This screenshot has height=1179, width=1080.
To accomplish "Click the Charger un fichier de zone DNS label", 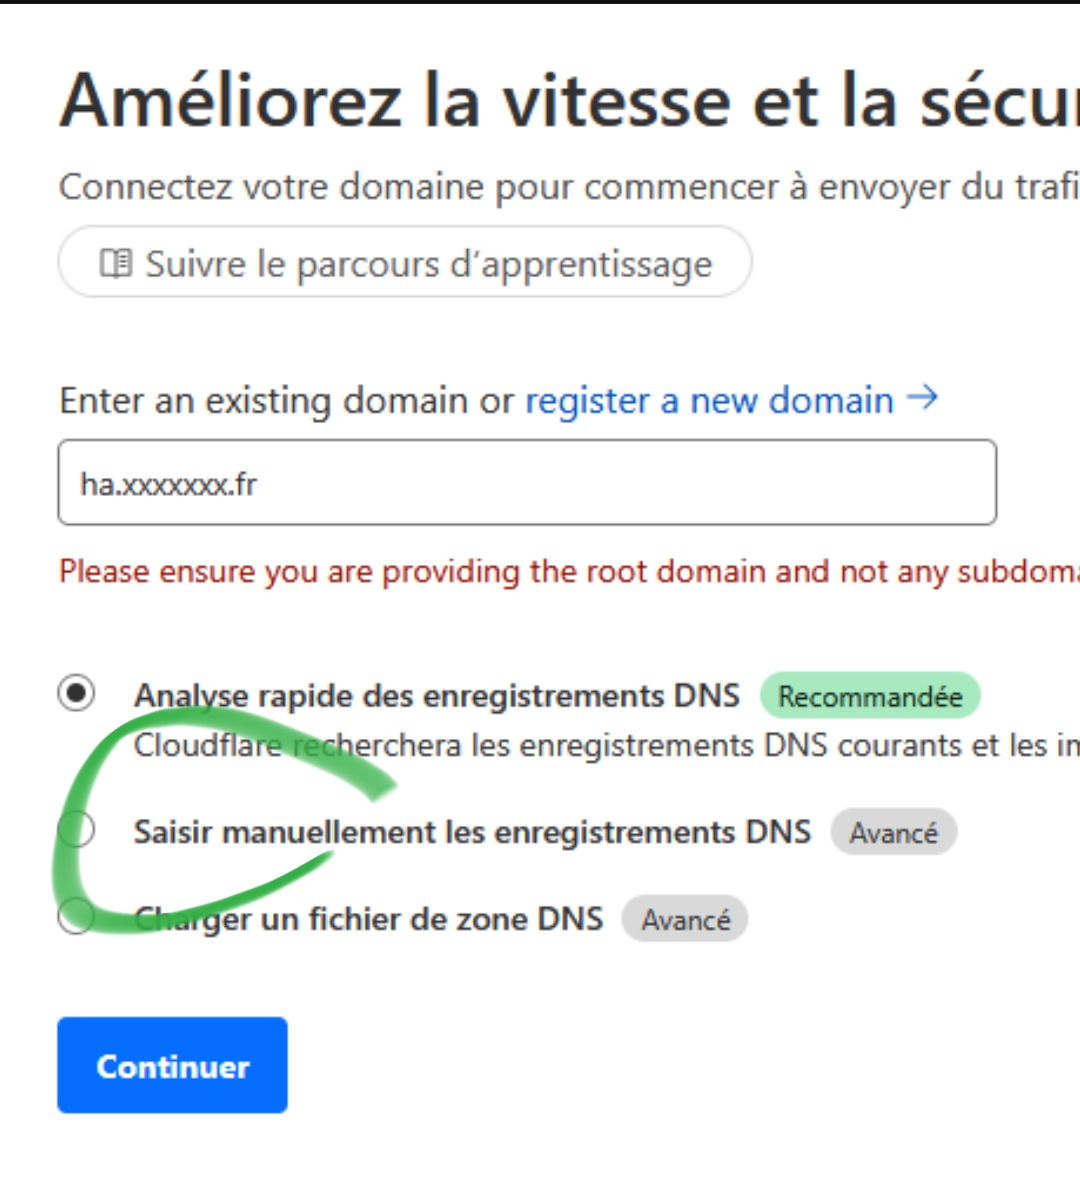I will click(369, 920).
